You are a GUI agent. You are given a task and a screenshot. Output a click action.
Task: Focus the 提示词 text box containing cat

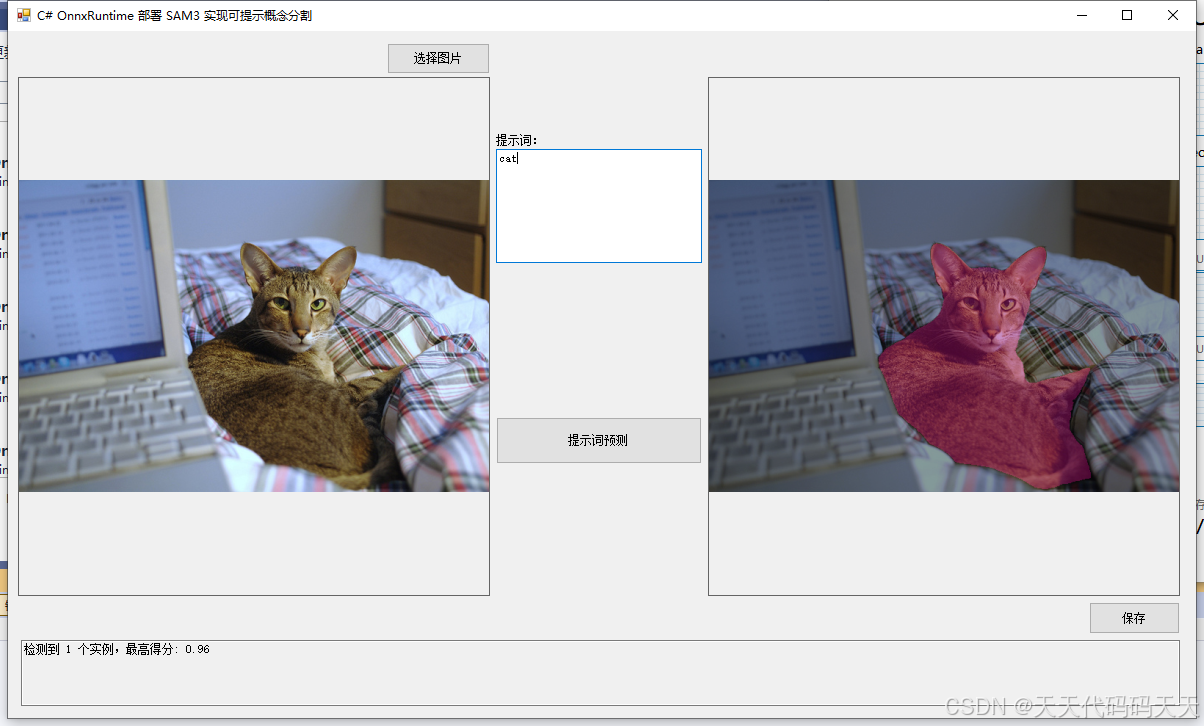[x=599, y=206]
